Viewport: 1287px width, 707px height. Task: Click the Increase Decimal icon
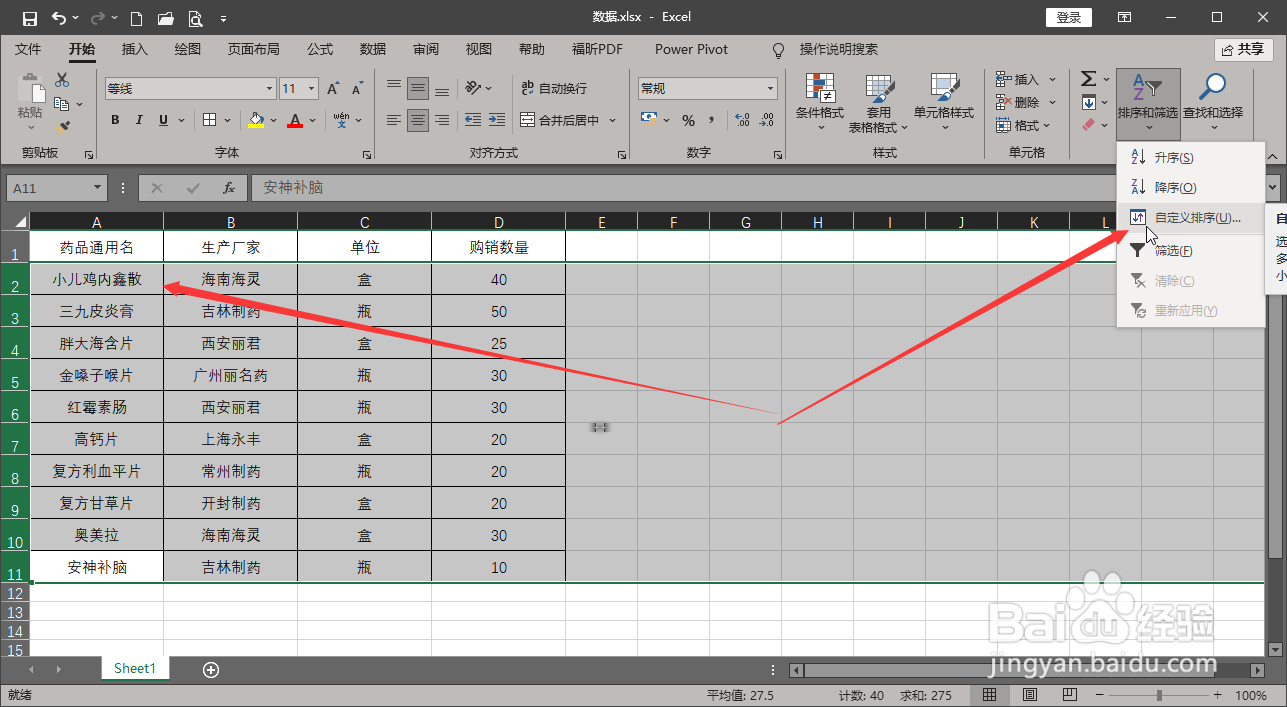pyautogui.click(x=742, y=120)
